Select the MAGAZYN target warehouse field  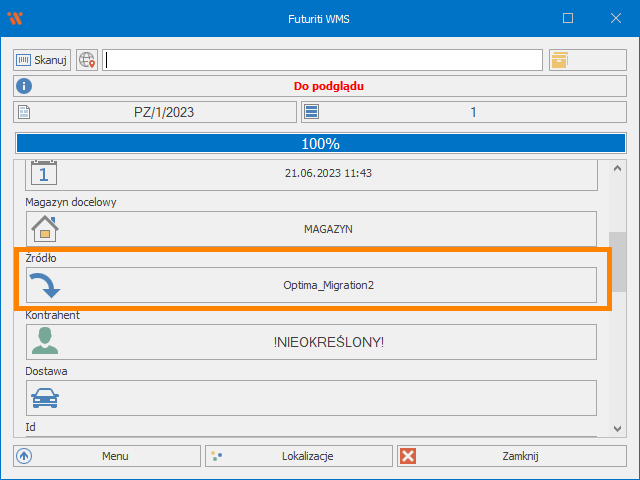328,229
